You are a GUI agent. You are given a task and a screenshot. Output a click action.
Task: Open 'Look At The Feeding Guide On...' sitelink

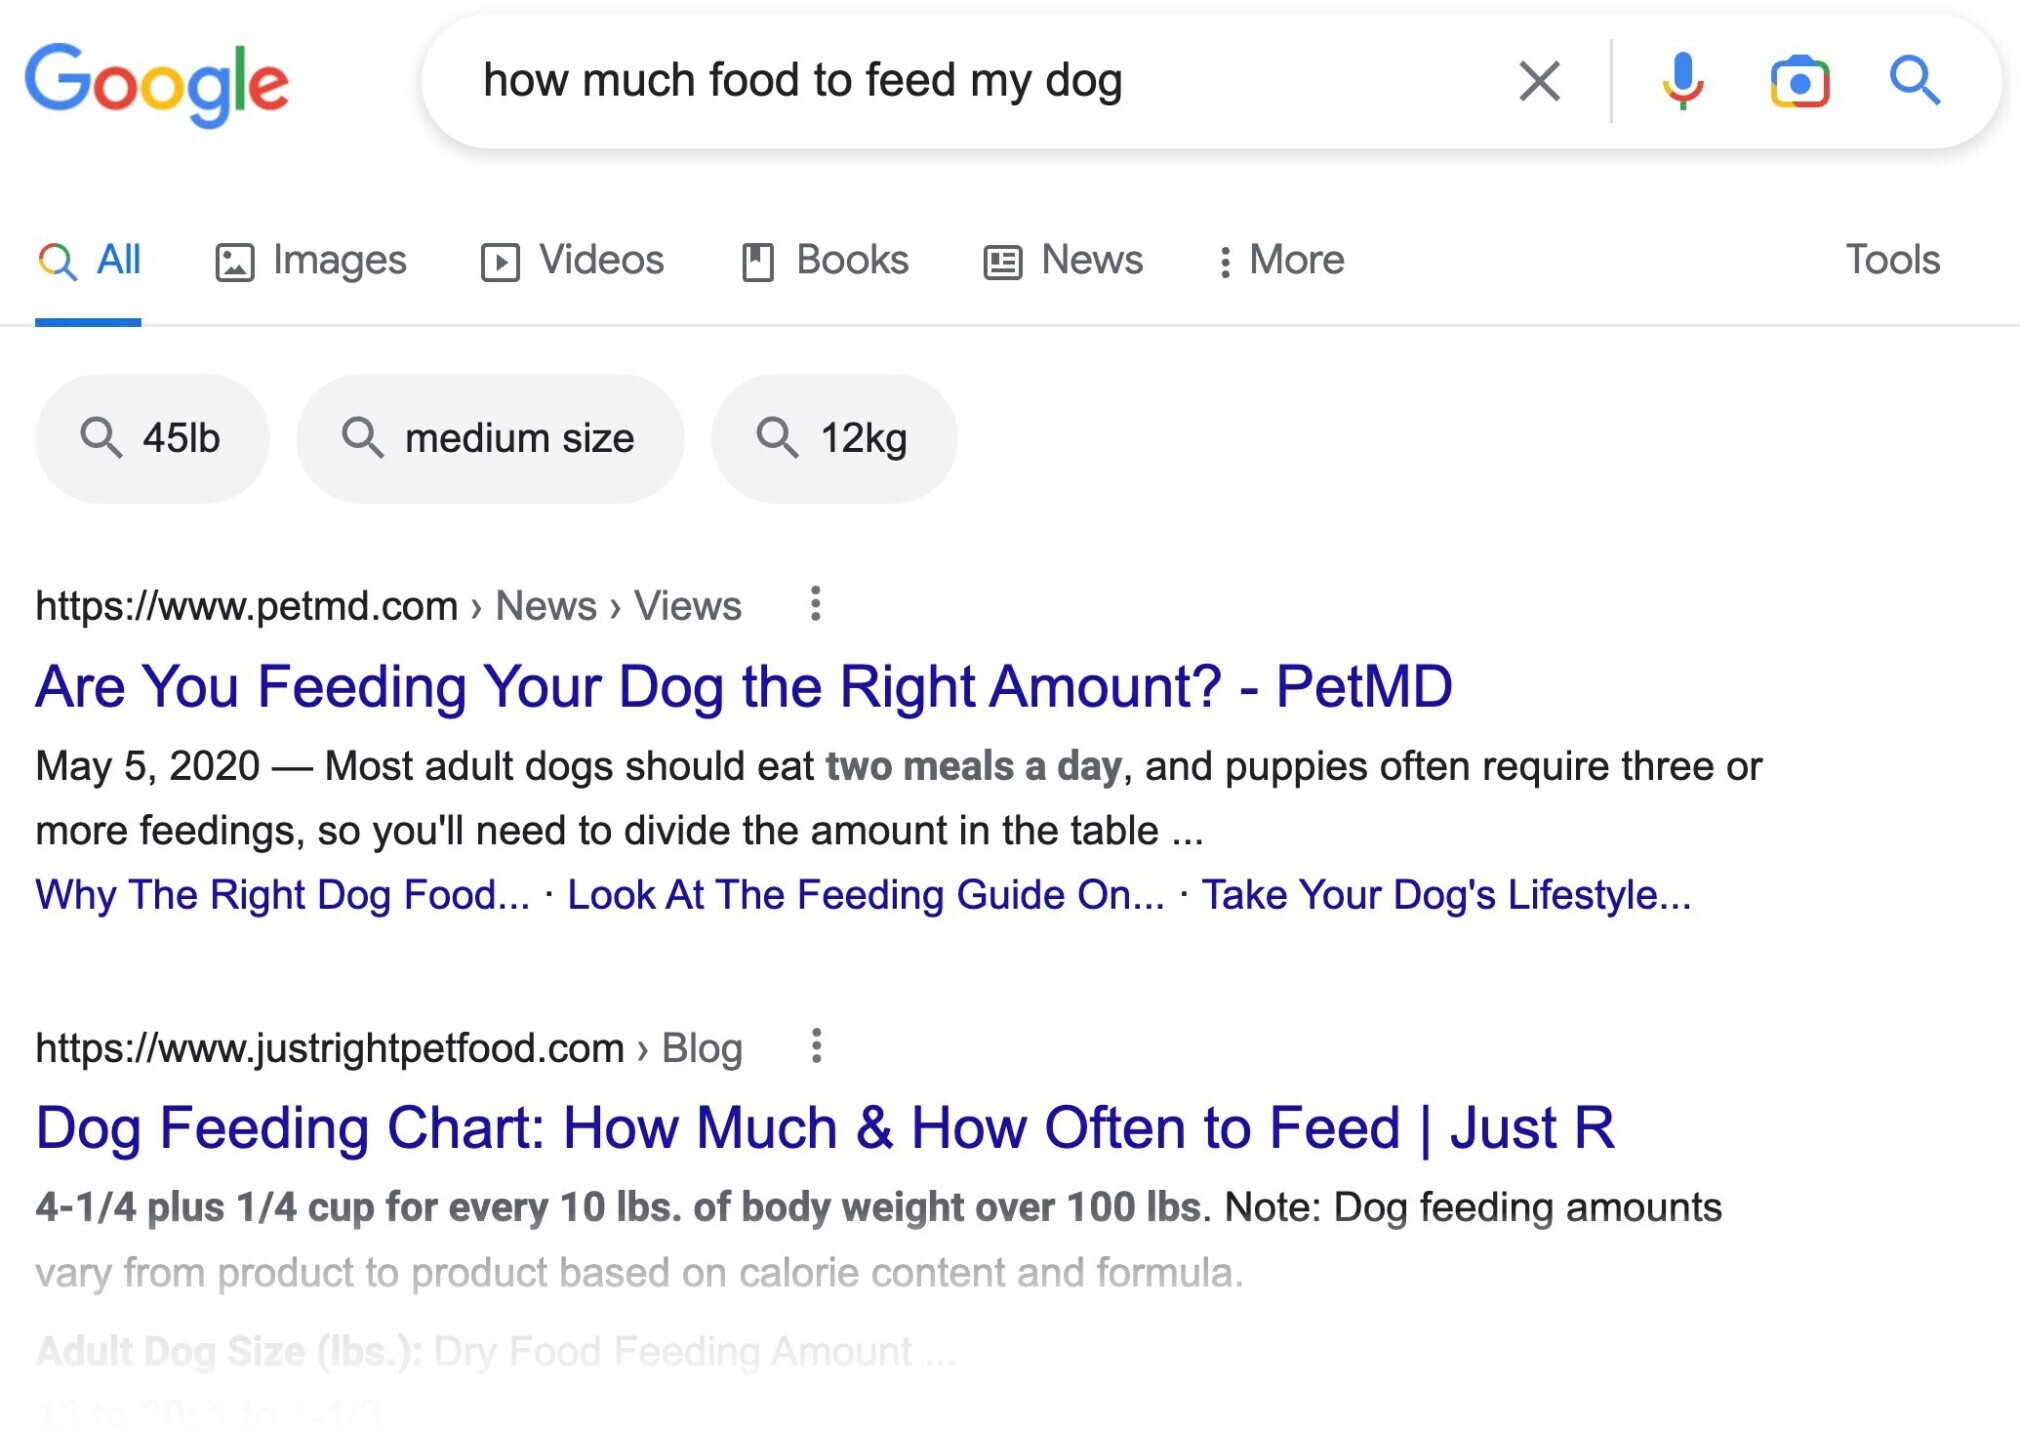866,895
